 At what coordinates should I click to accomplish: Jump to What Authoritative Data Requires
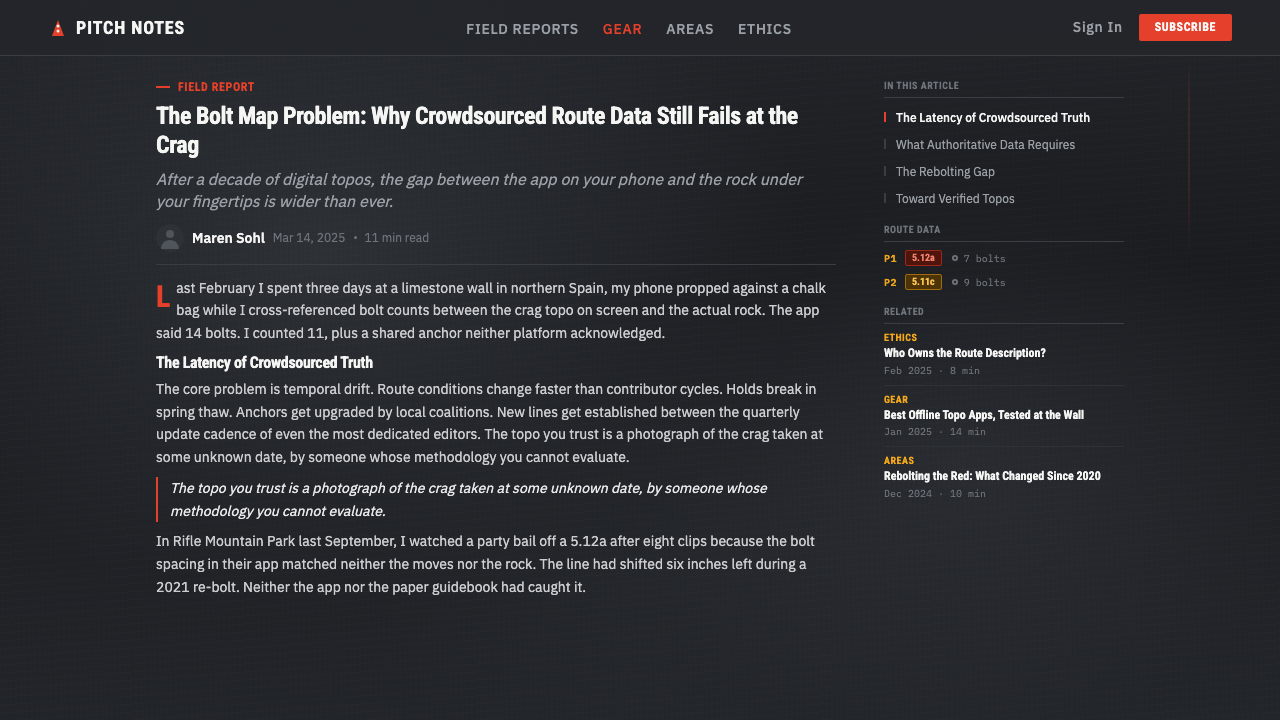tap(985, 145)
